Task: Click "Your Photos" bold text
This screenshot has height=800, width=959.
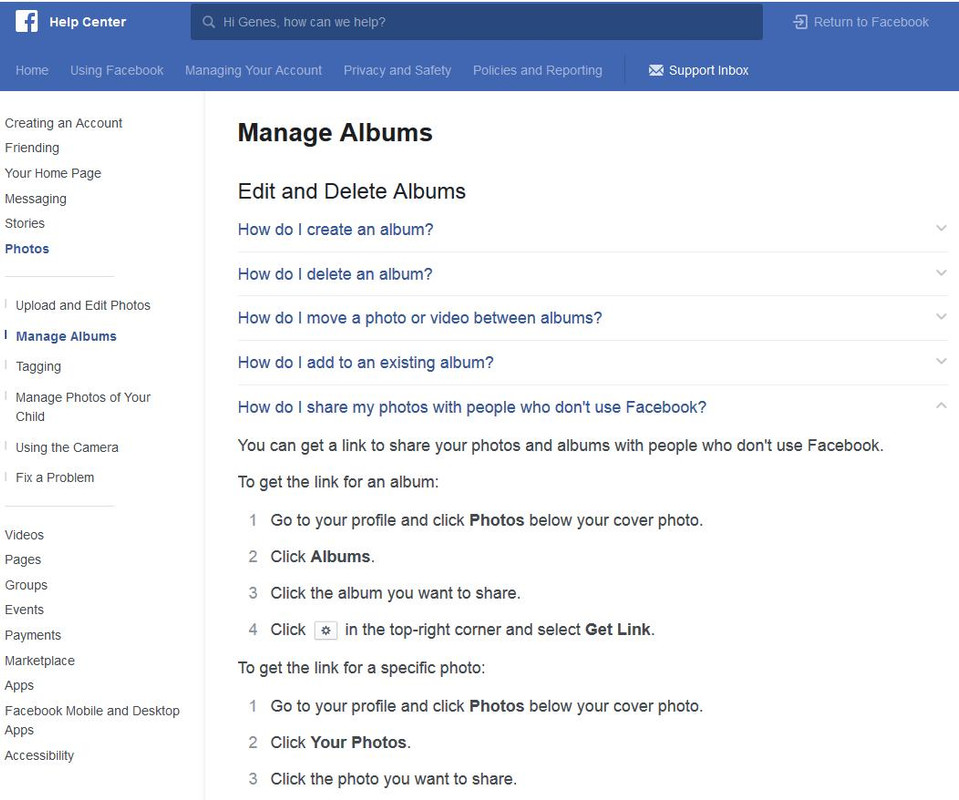Action: click(x=358, y=743)
